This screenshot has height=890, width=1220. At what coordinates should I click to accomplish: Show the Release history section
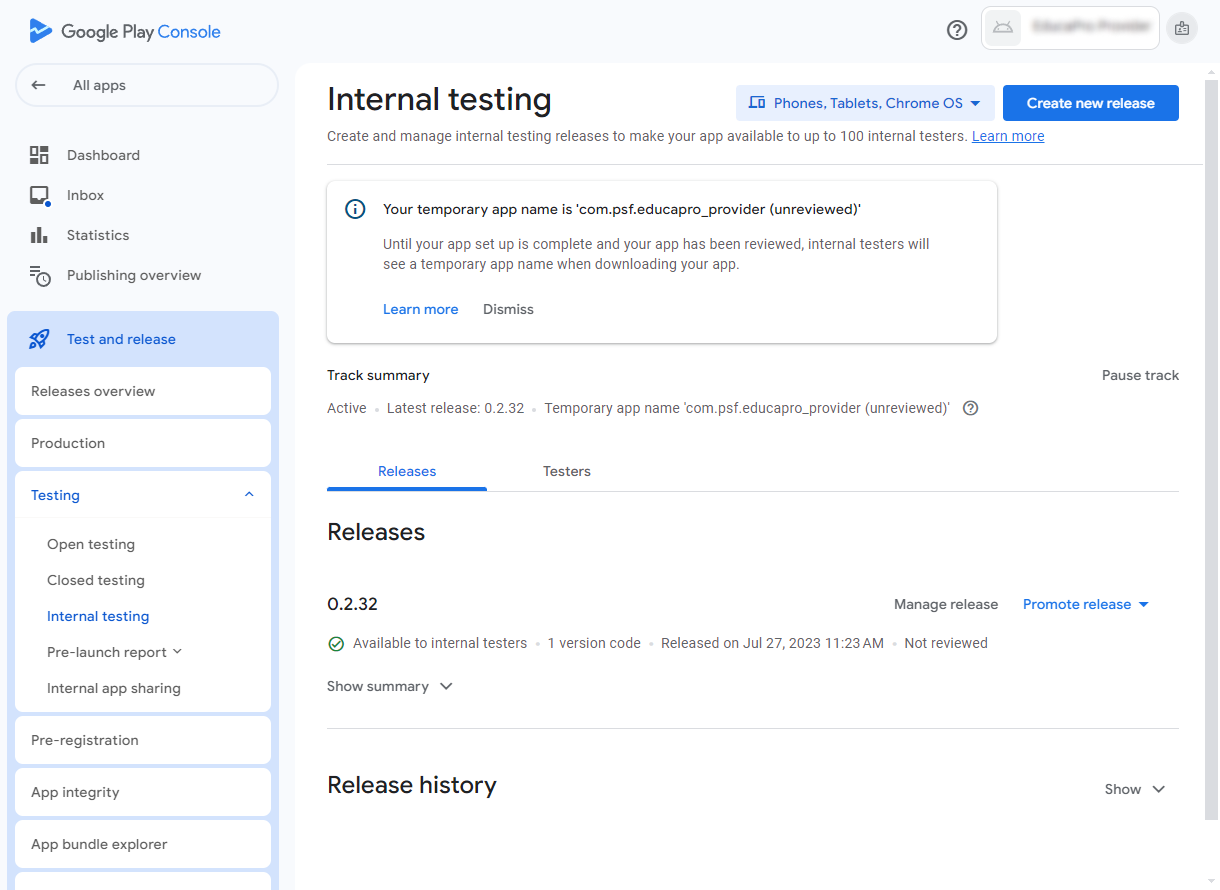pyautogui.click(x=1135, y=789)
